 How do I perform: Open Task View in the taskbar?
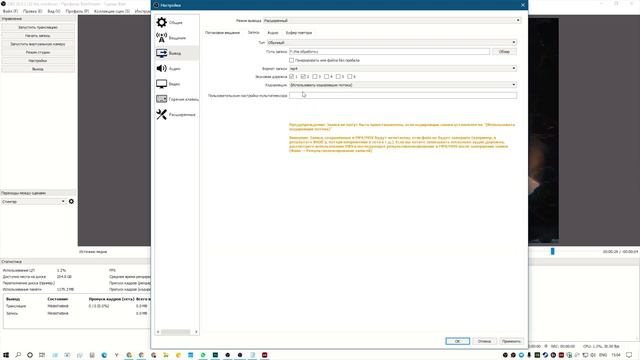[x=42, y=355]
